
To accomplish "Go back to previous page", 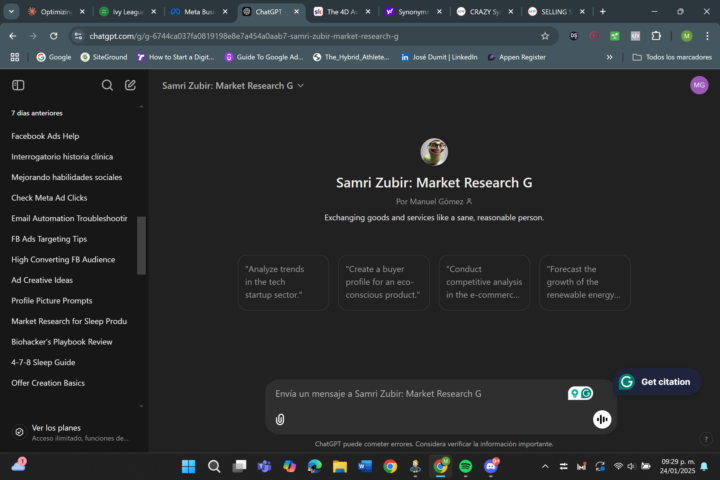I will tap(13, 36).
